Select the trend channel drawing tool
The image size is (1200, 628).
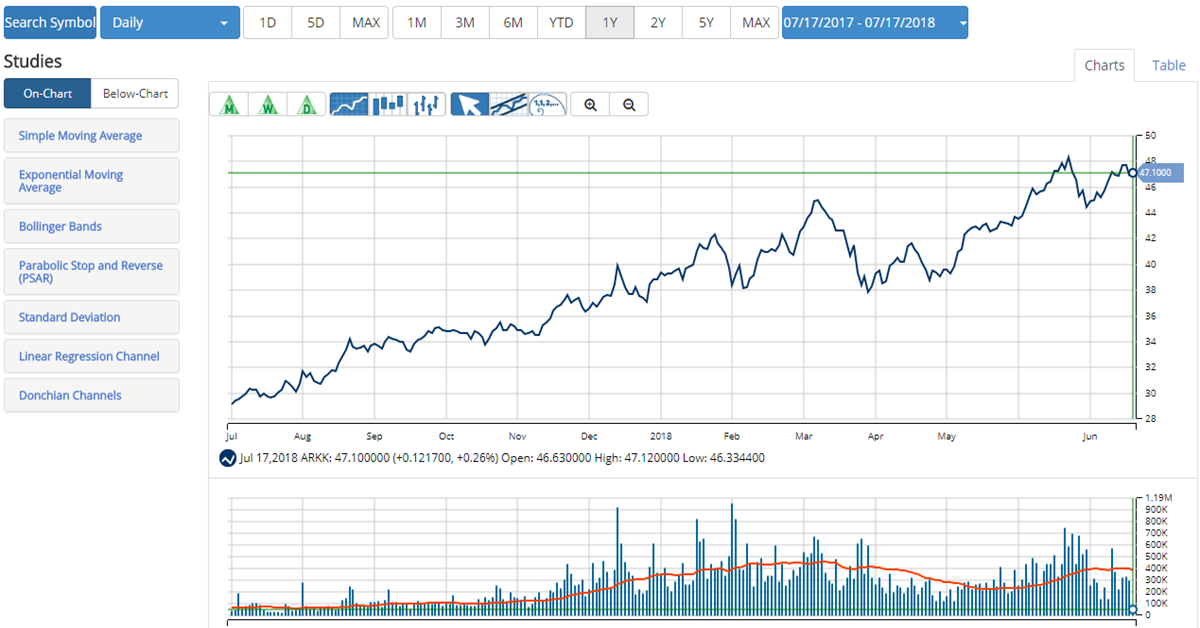[x=509, y=104]
